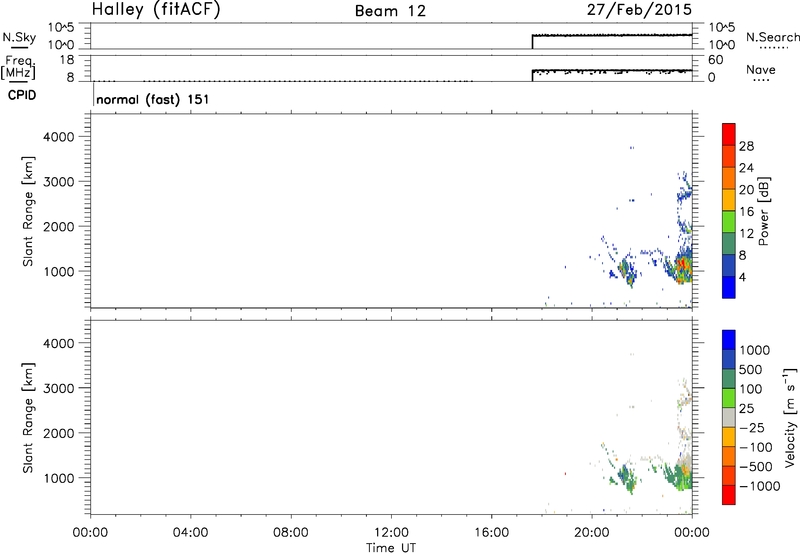This screenshot has height=554, width=800.
Task: Click the '12:00' time axis label
Action: [x=391, y=533]
